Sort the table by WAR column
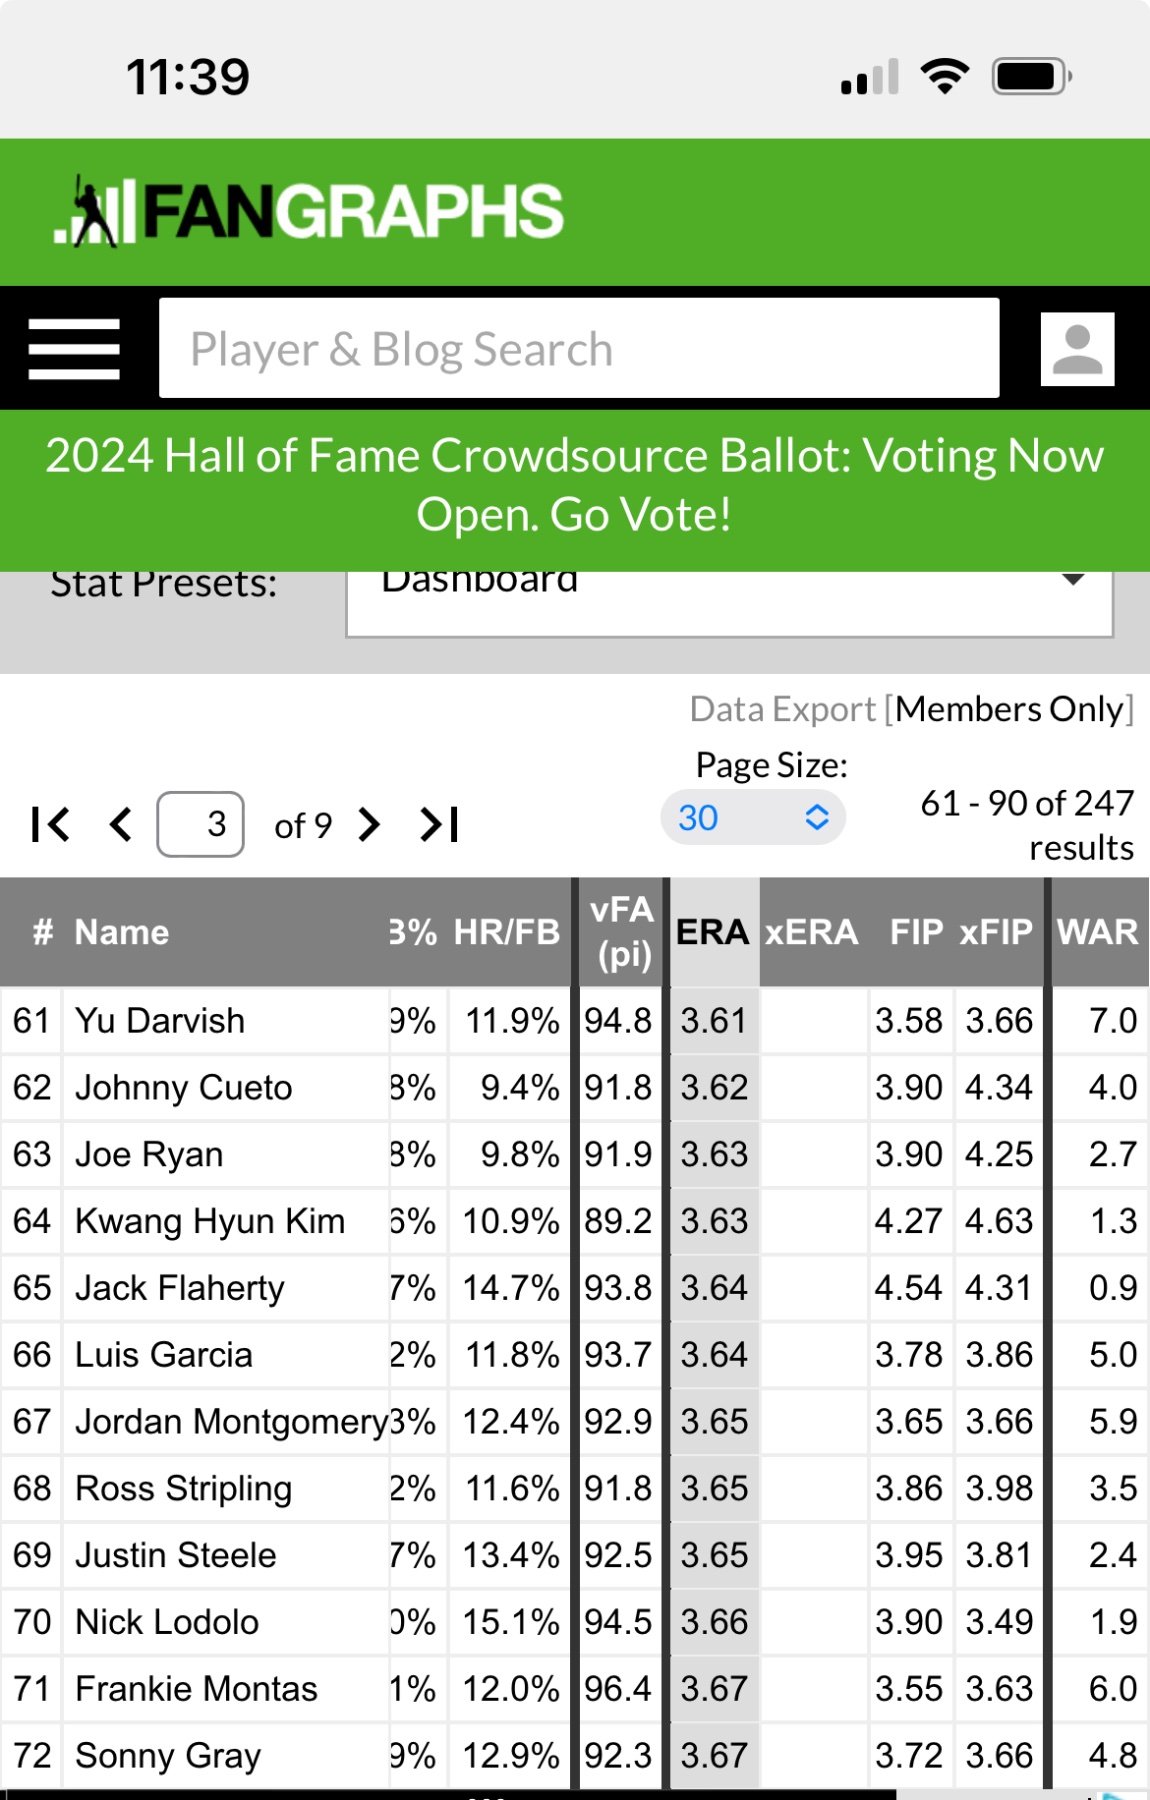The height and width of the screenshot is (1800, 1150). [x=1097, y=932]
